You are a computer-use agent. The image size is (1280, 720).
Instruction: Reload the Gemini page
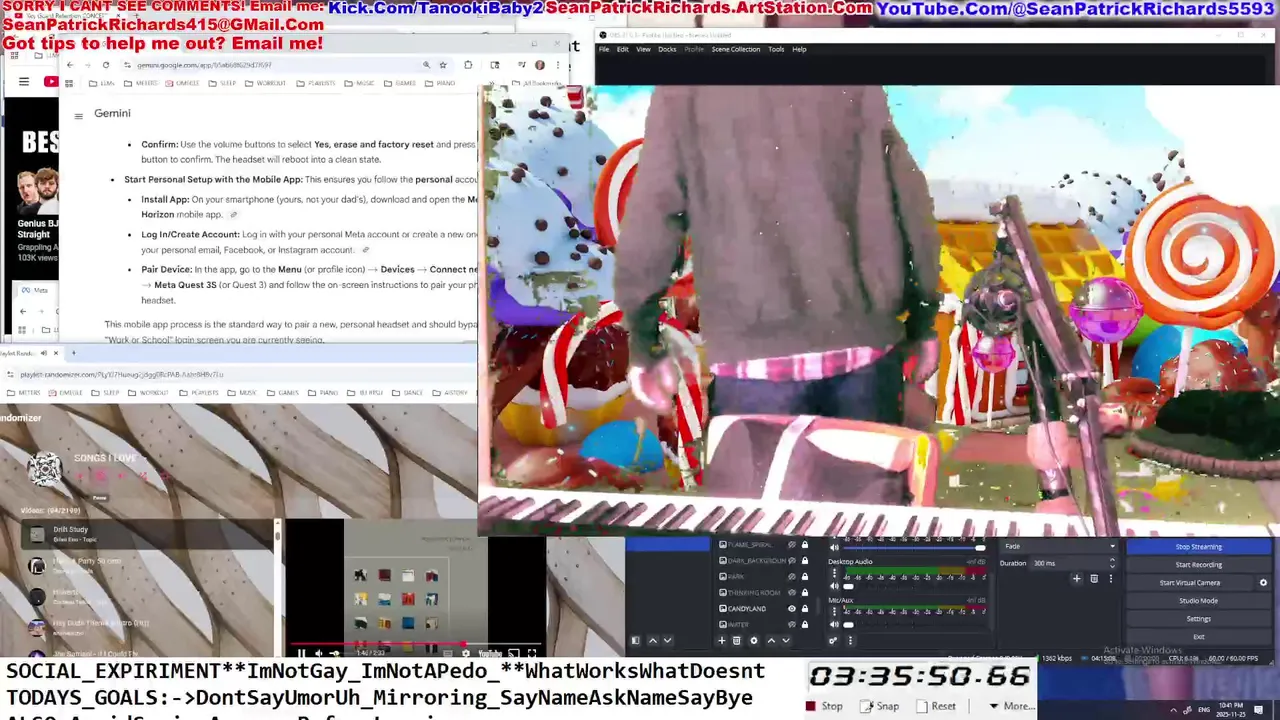pyautogui.click(x=106, y=65)
